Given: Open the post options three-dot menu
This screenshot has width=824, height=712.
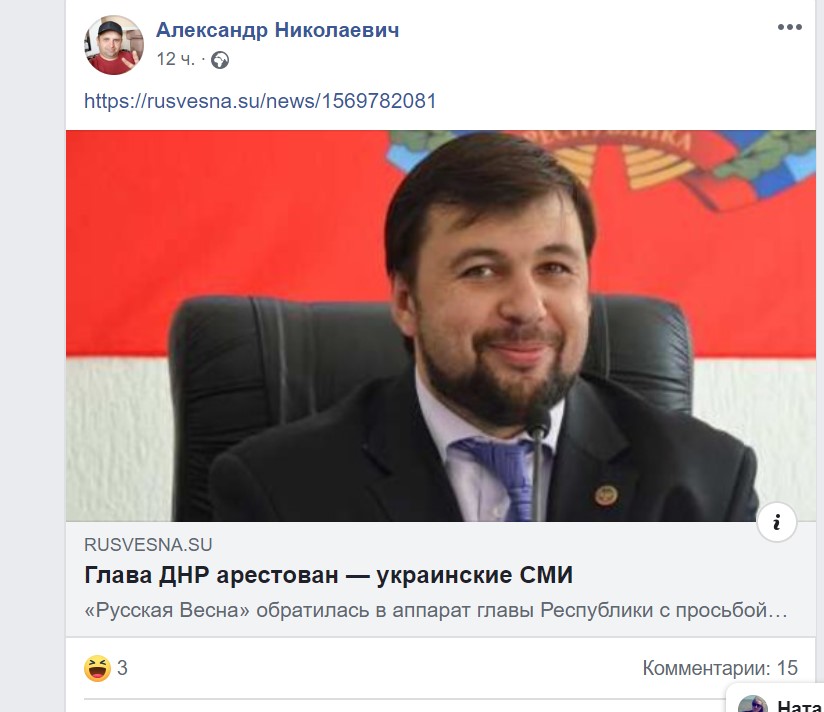Looking at the screenshot, I should (789, 27).
